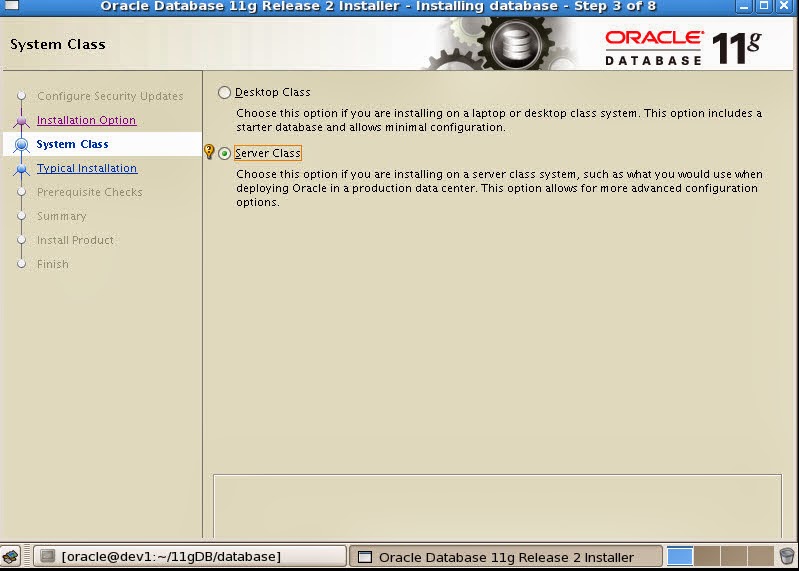Go to the Installation Option step link
This screenshot has height=571, width=799.
tap(86, 120)
